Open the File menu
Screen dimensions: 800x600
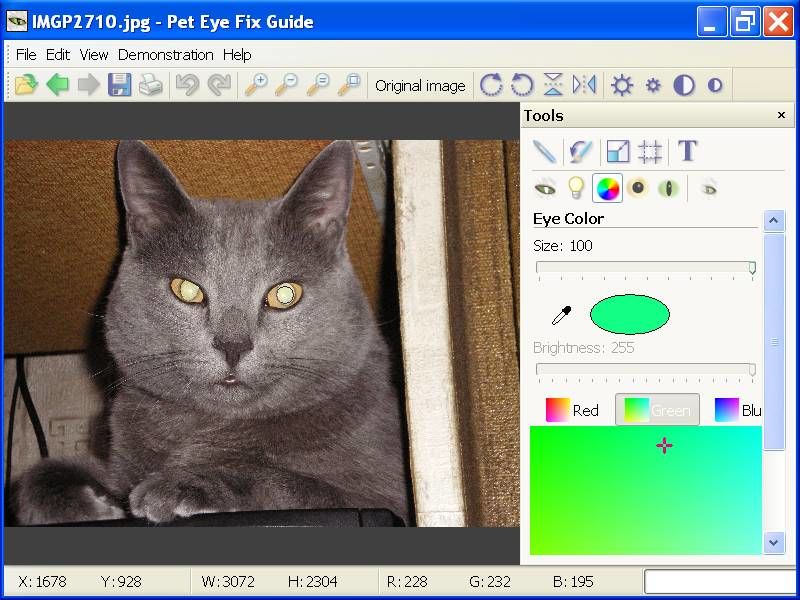25,54
